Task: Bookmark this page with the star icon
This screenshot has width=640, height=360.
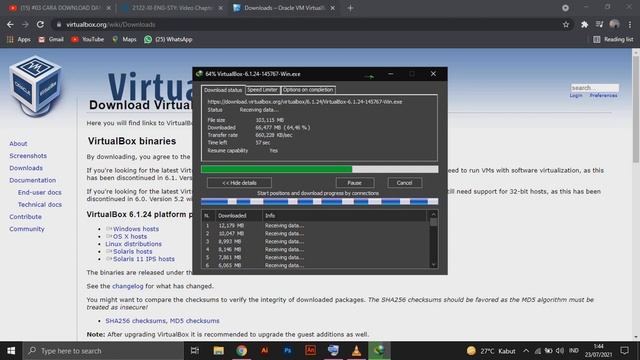Action: coord(566,24)
